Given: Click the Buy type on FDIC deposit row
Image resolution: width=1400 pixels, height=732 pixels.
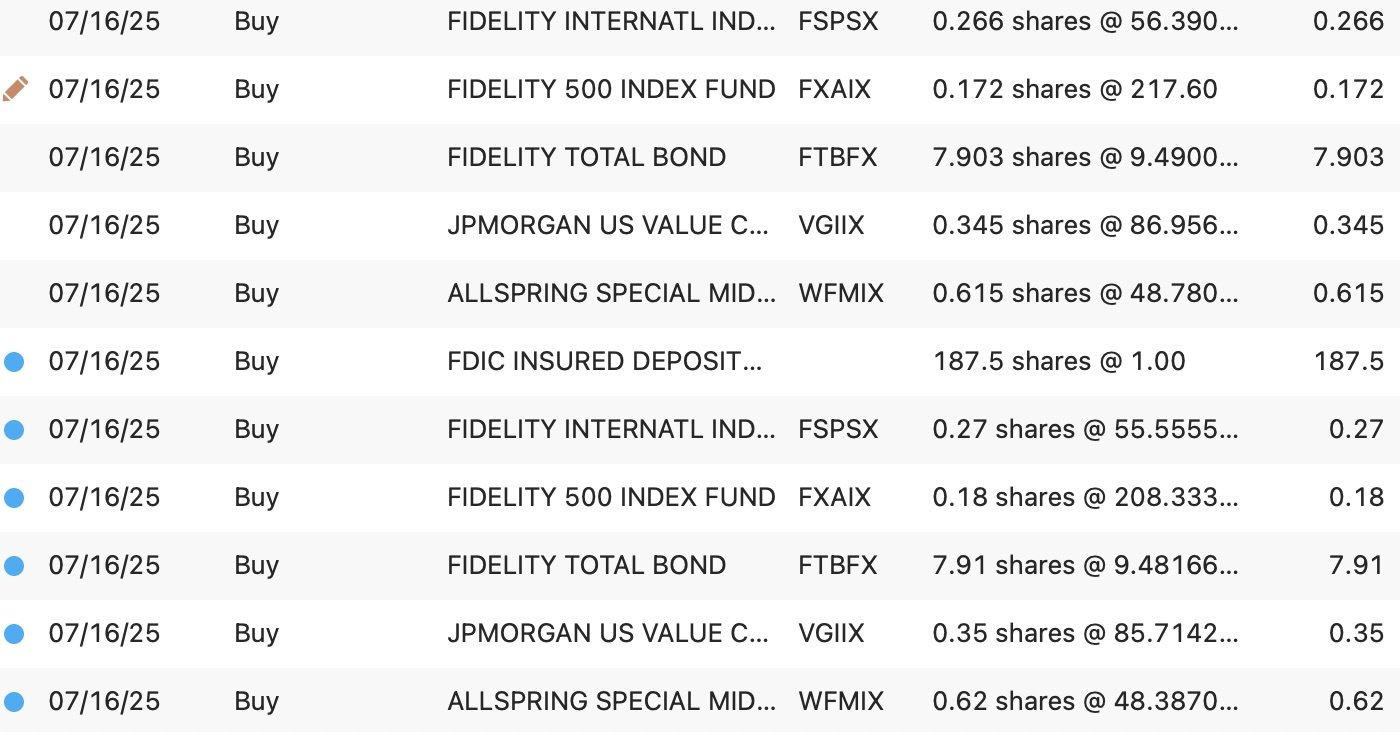Looking at the screenshot, I should pos(257,362).
